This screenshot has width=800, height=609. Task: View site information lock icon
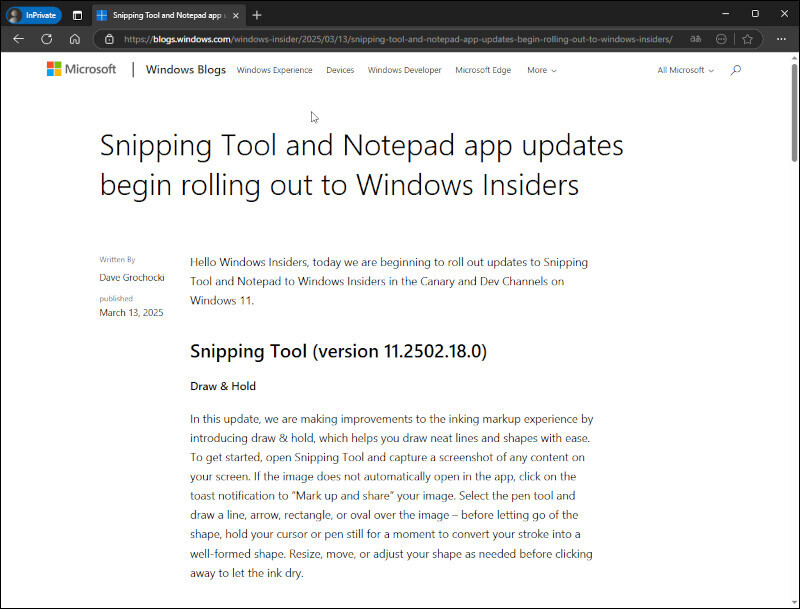coord(109,39)
